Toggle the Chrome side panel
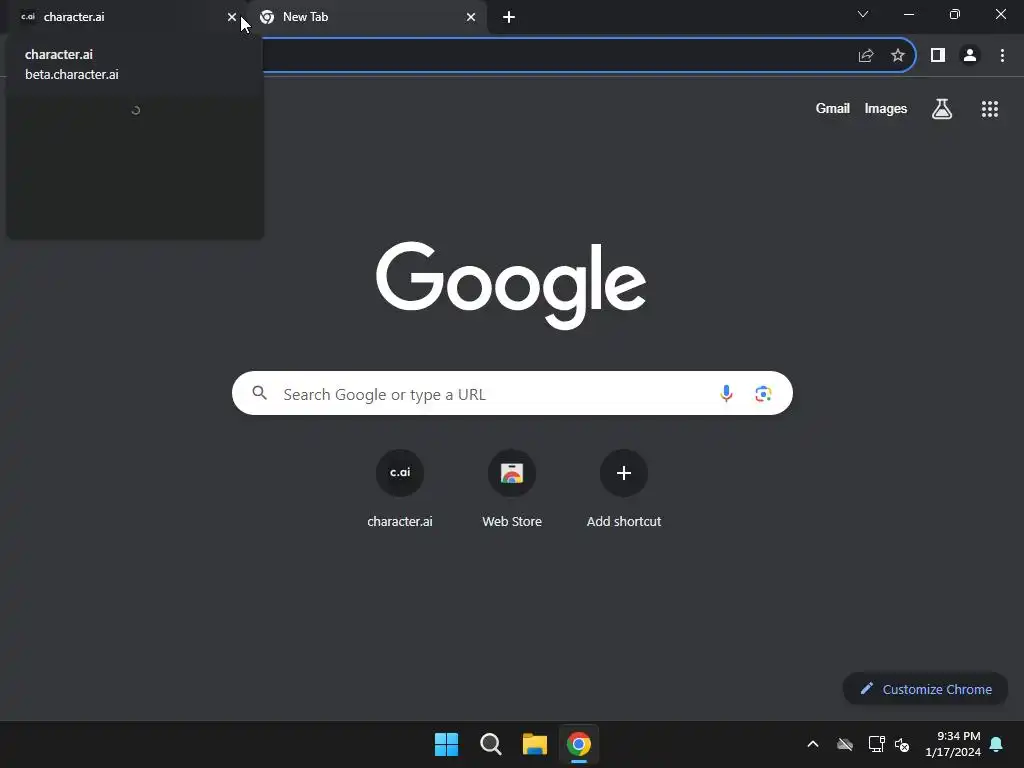 coord(938,56)
